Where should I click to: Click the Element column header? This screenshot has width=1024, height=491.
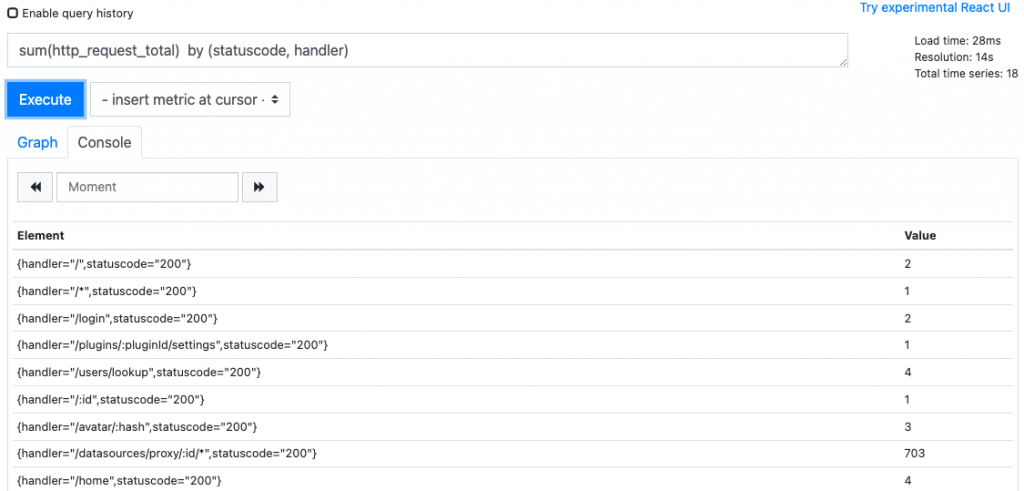40,236
